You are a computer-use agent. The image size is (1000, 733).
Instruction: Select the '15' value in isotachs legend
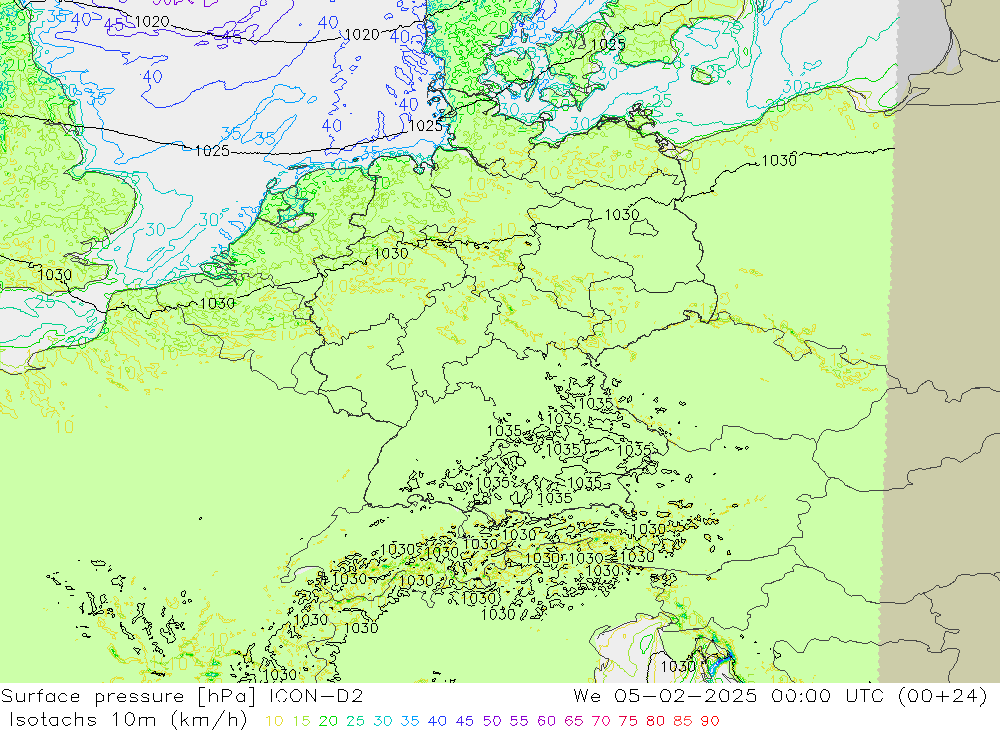click(x=302, y=722)
